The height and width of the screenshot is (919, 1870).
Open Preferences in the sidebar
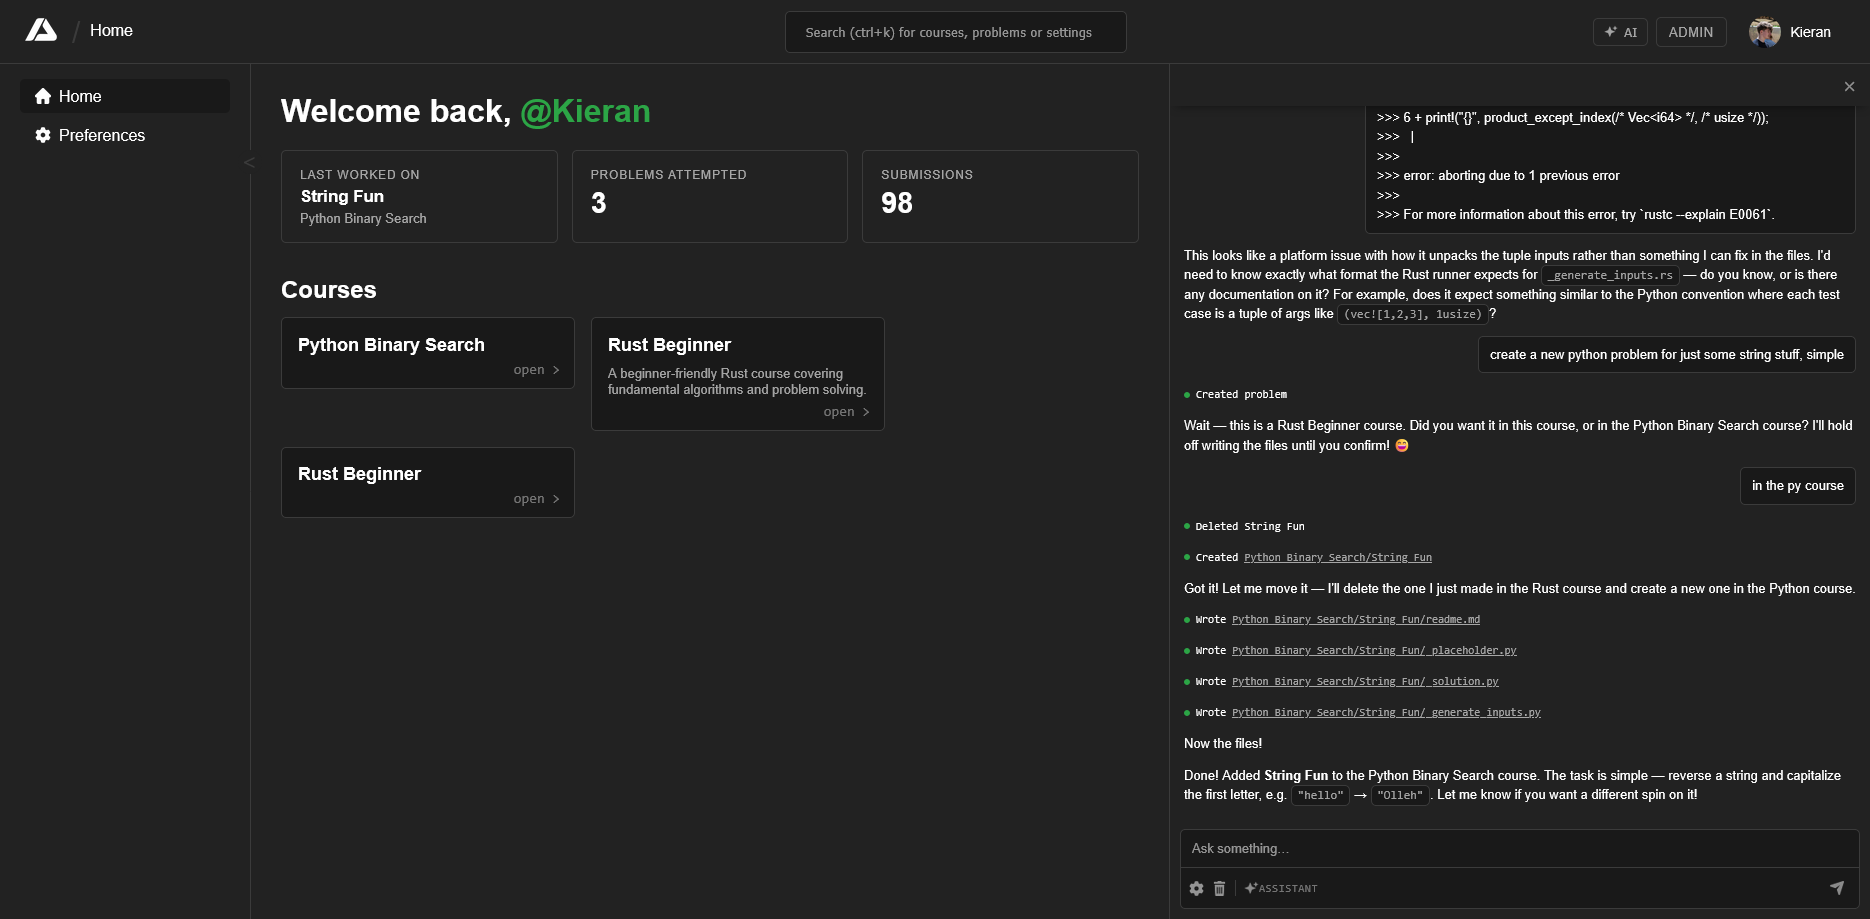tap(125, 135)
